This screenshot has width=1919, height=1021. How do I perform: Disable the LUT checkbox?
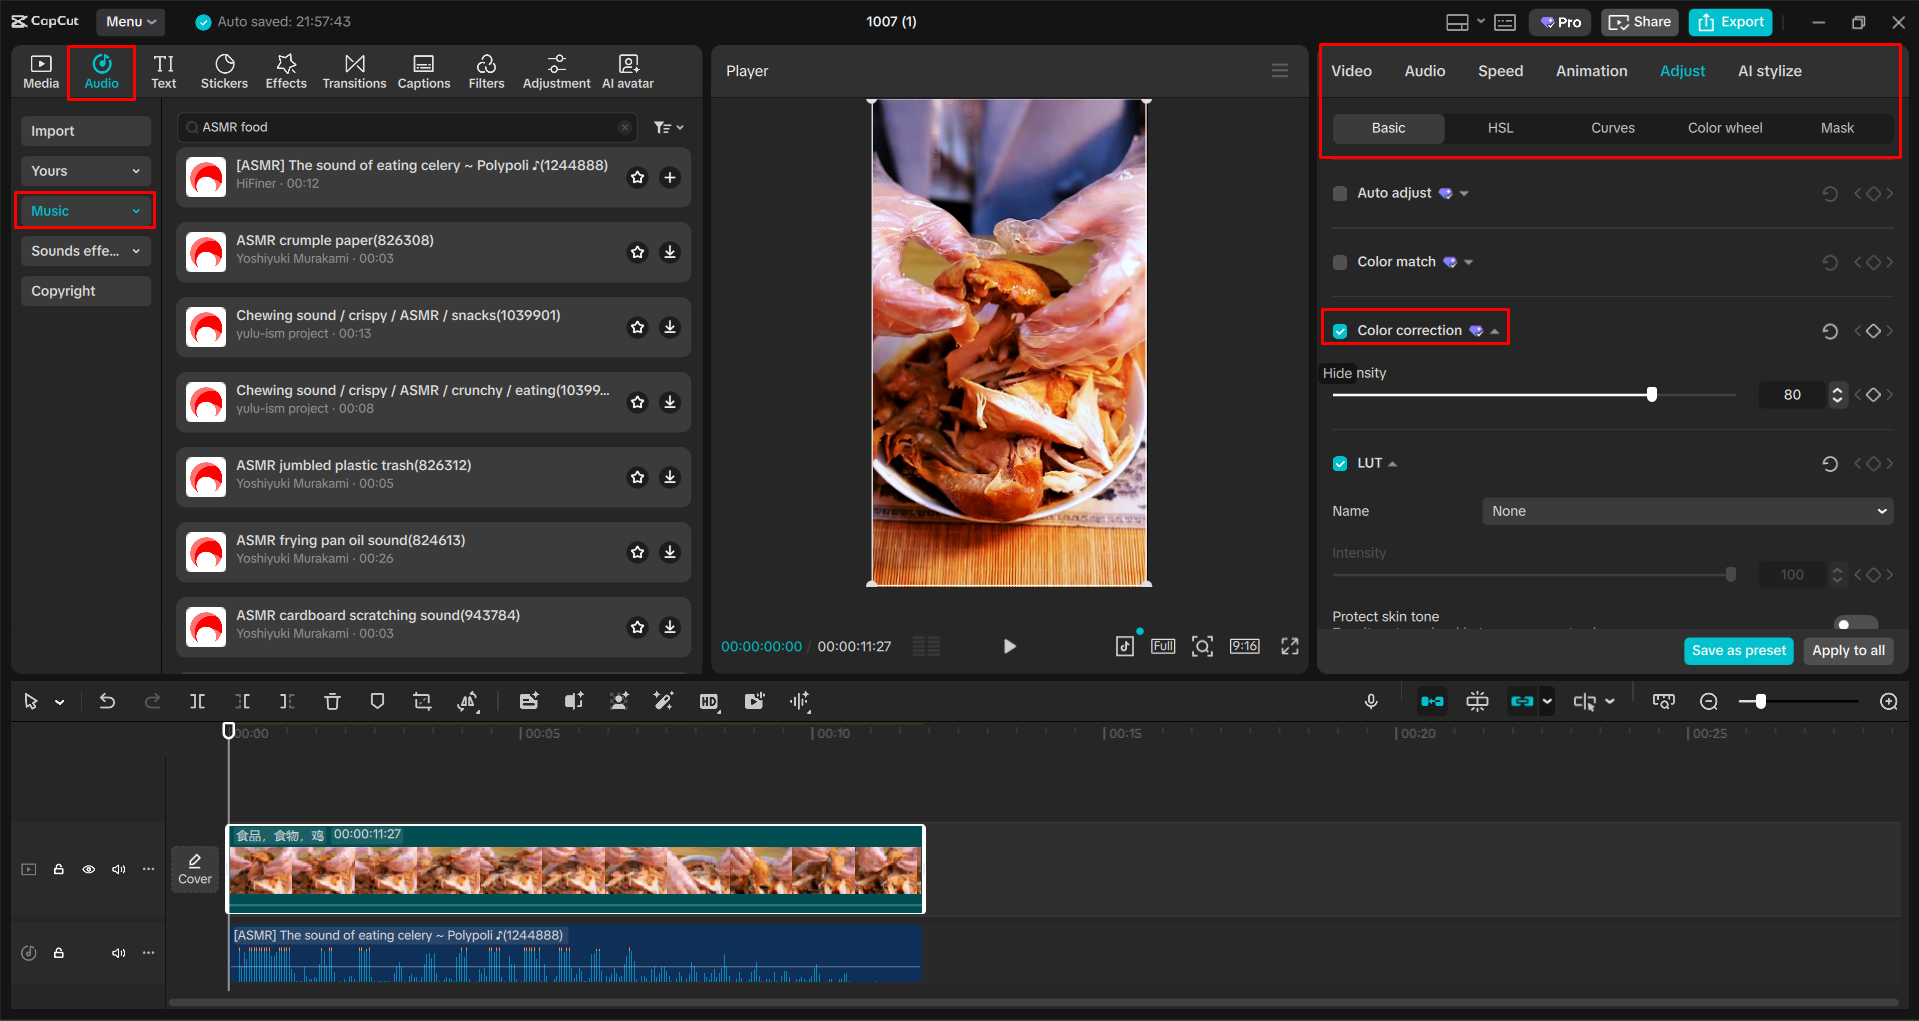click(1340, 463)
